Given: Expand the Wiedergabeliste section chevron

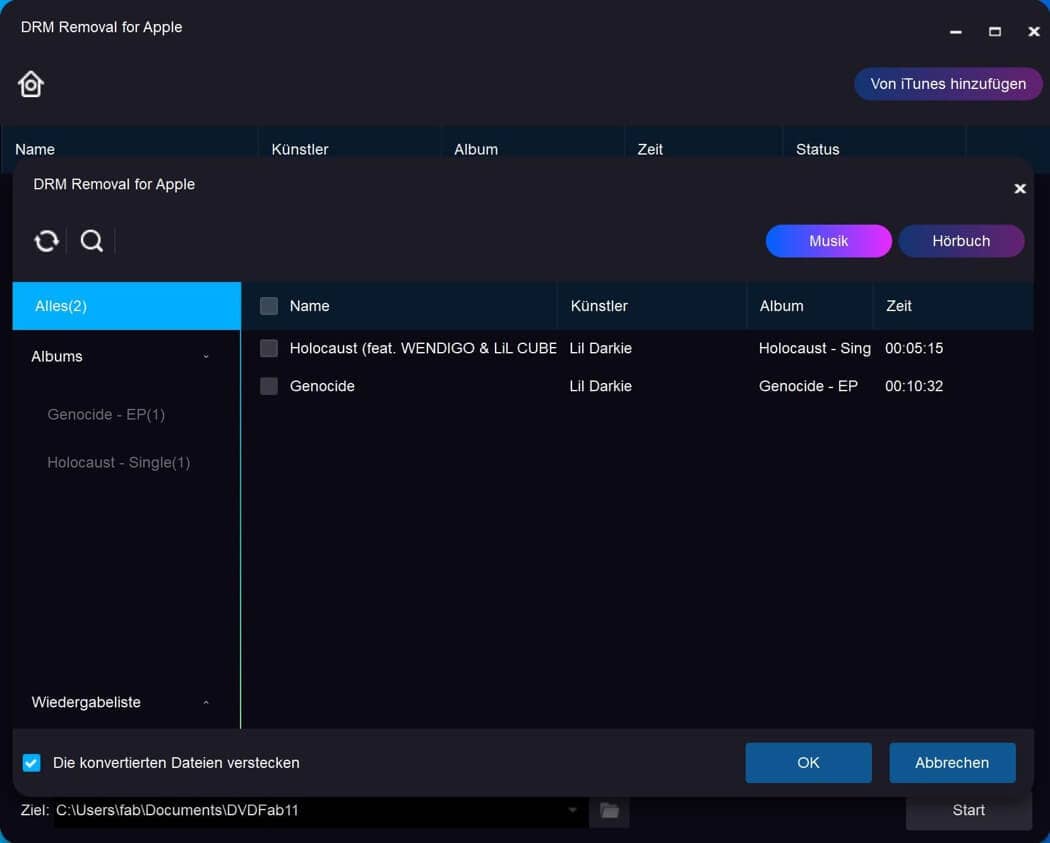Looking at the screenshot, I should pos(206,702).
